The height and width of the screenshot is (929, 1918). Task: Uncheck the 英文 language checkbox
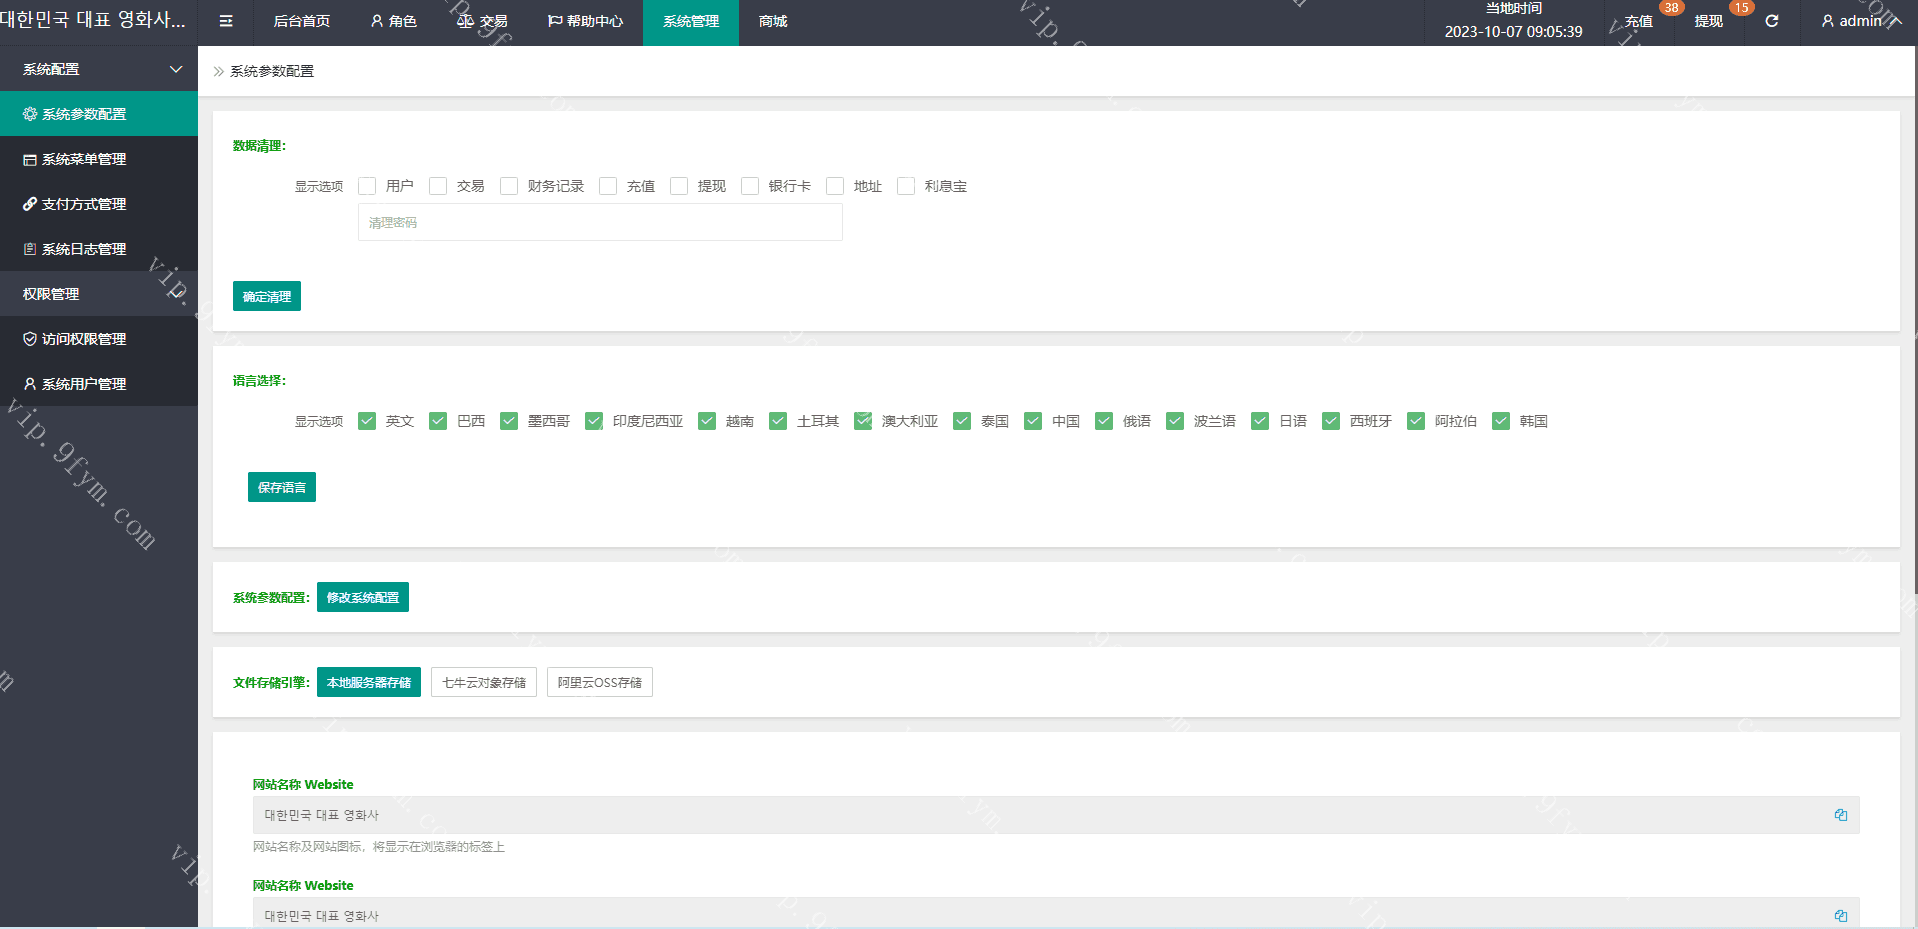point(367,421)
